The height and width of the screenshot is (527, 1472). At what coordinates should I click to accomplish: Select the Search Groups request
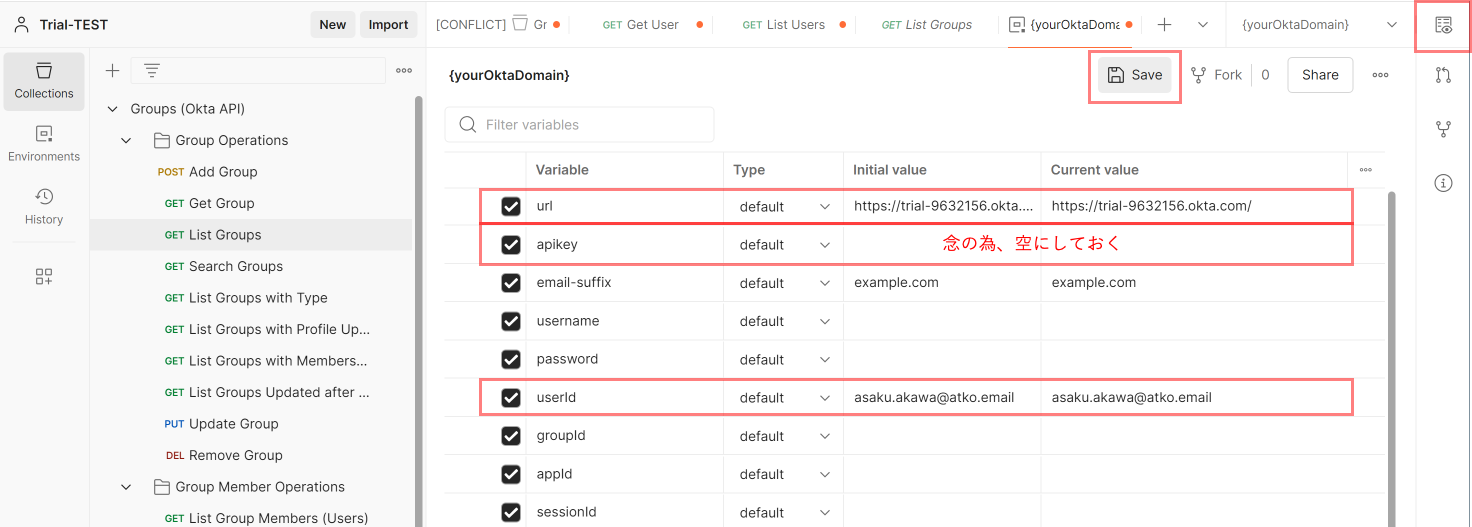235,267
